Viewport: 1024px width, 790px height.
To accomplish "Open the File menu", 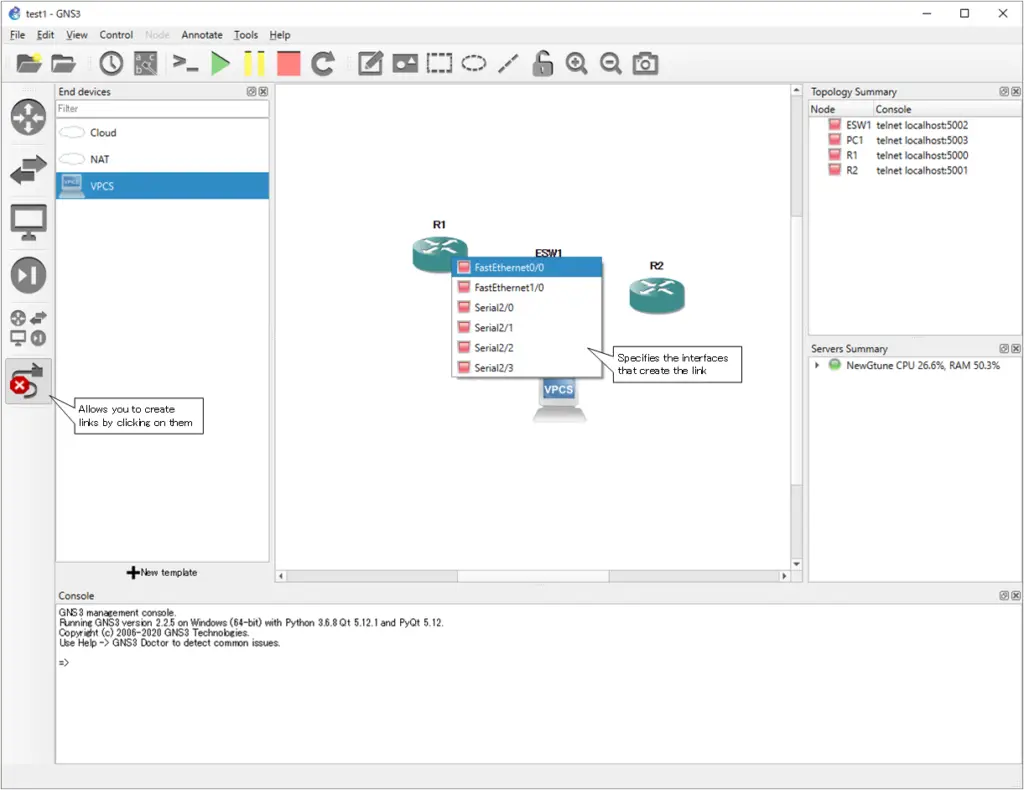I will 18,35.
